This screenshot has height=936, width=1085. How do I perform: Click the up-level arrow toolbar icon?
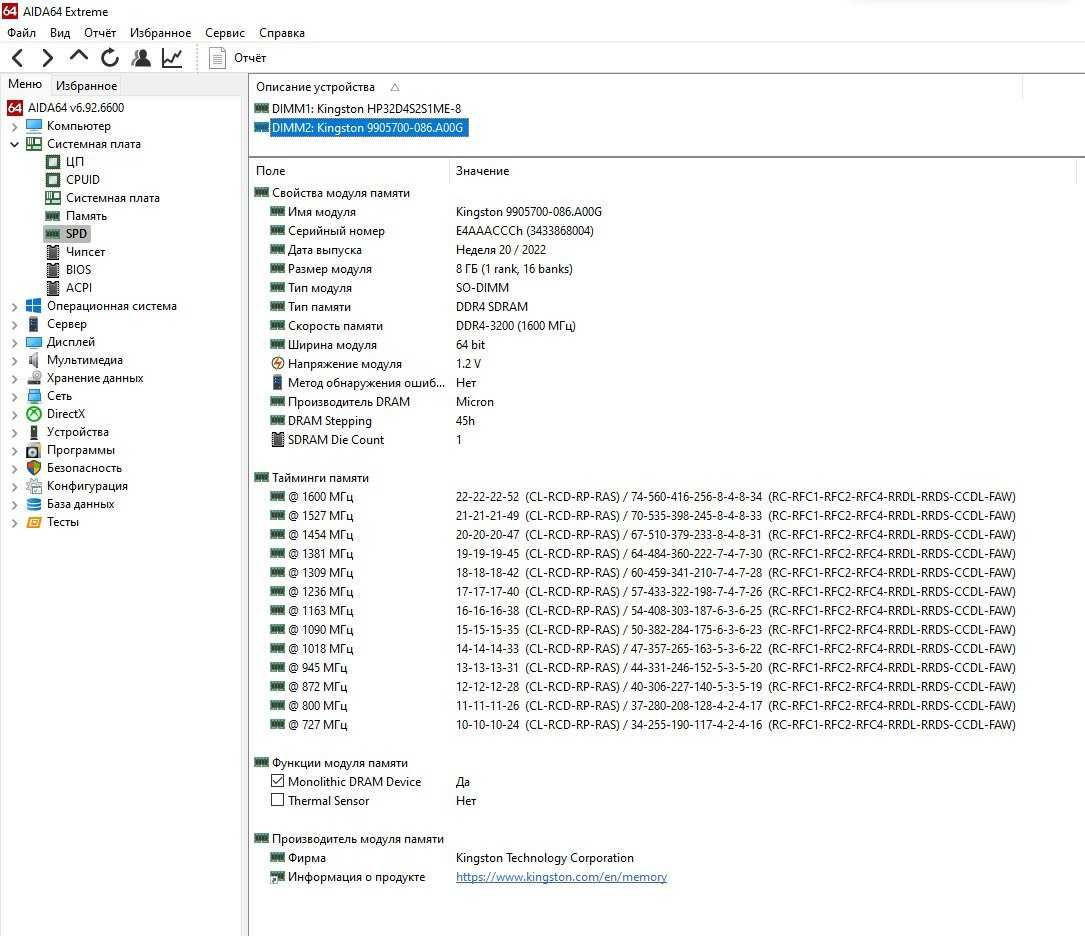point(79,57)
